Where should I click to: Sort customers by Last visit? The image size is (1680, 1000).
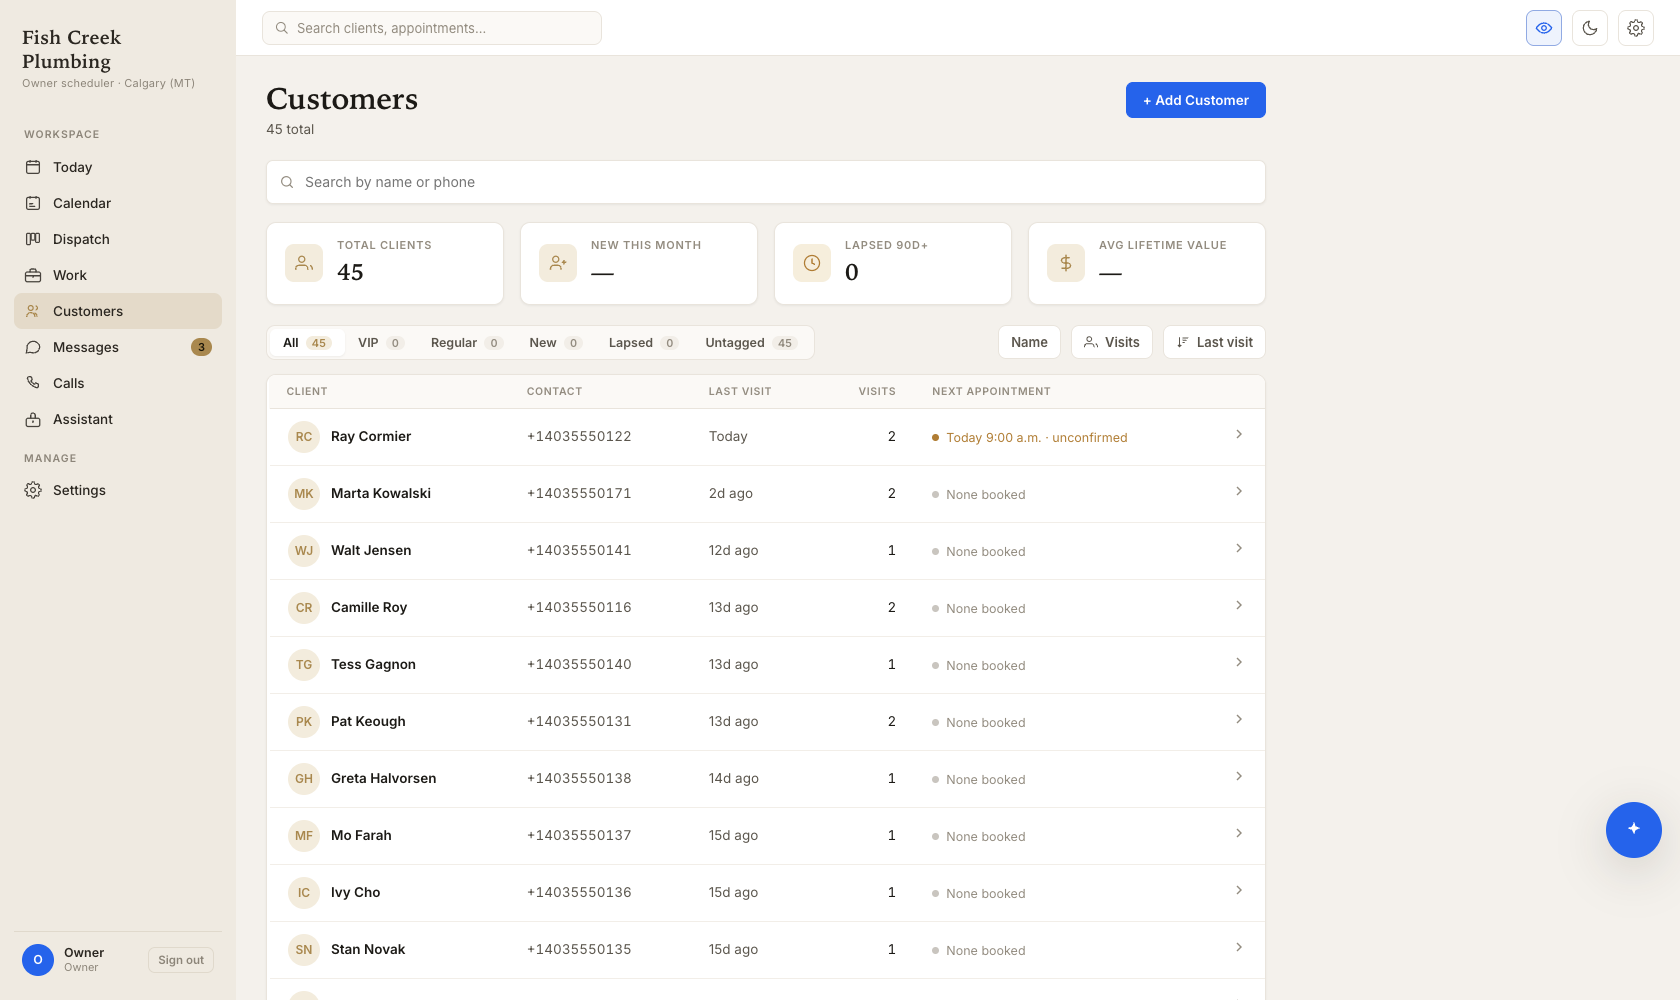(1214, 342)
